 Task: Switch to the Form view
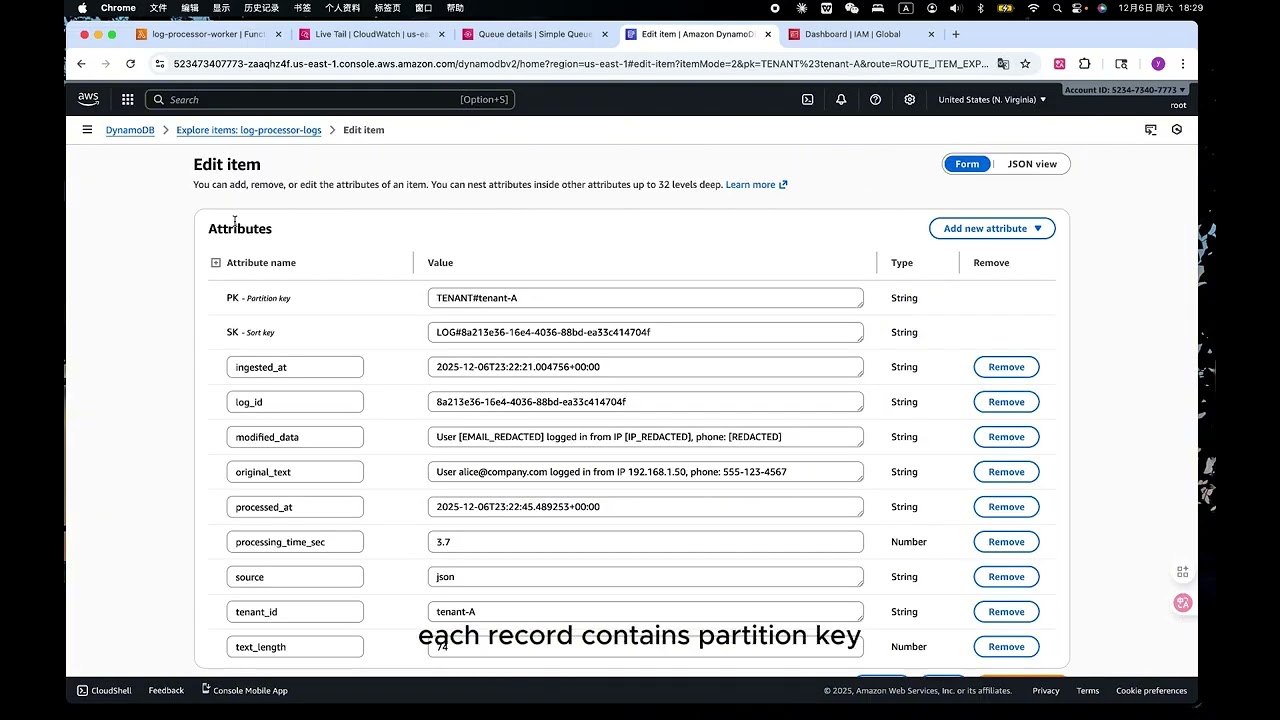click(967, 164)
